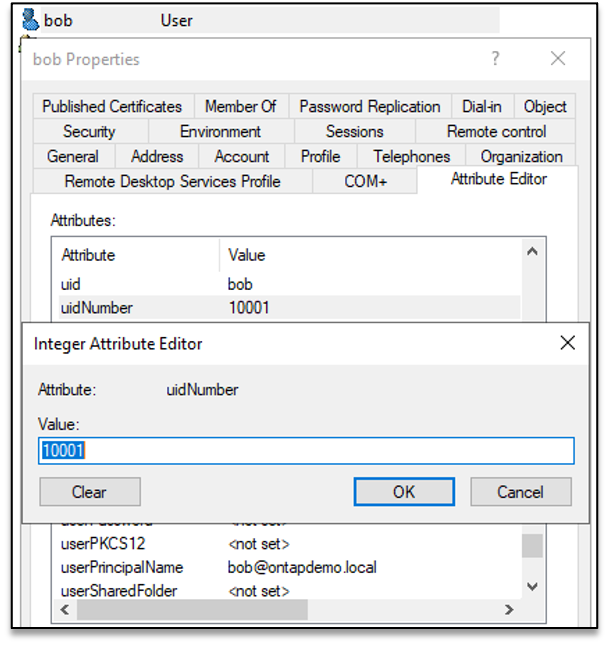Open the Environment tab
The height and width of the screenshot is (645, 608).
click(x=220, y=132)
